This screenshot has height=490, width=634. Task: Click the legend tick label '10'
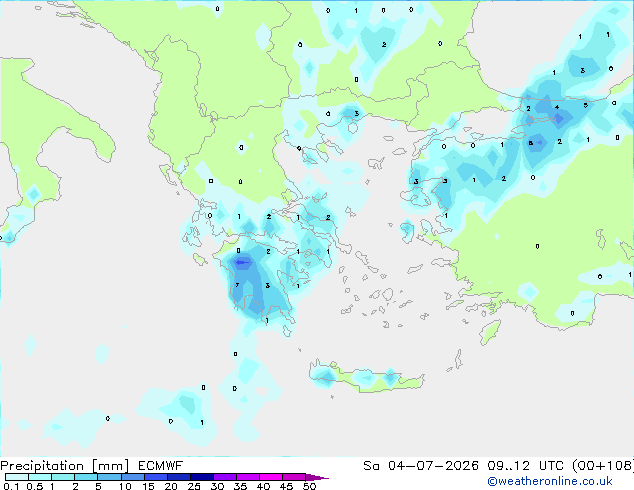pyautogui.click(x=125, y=486)
